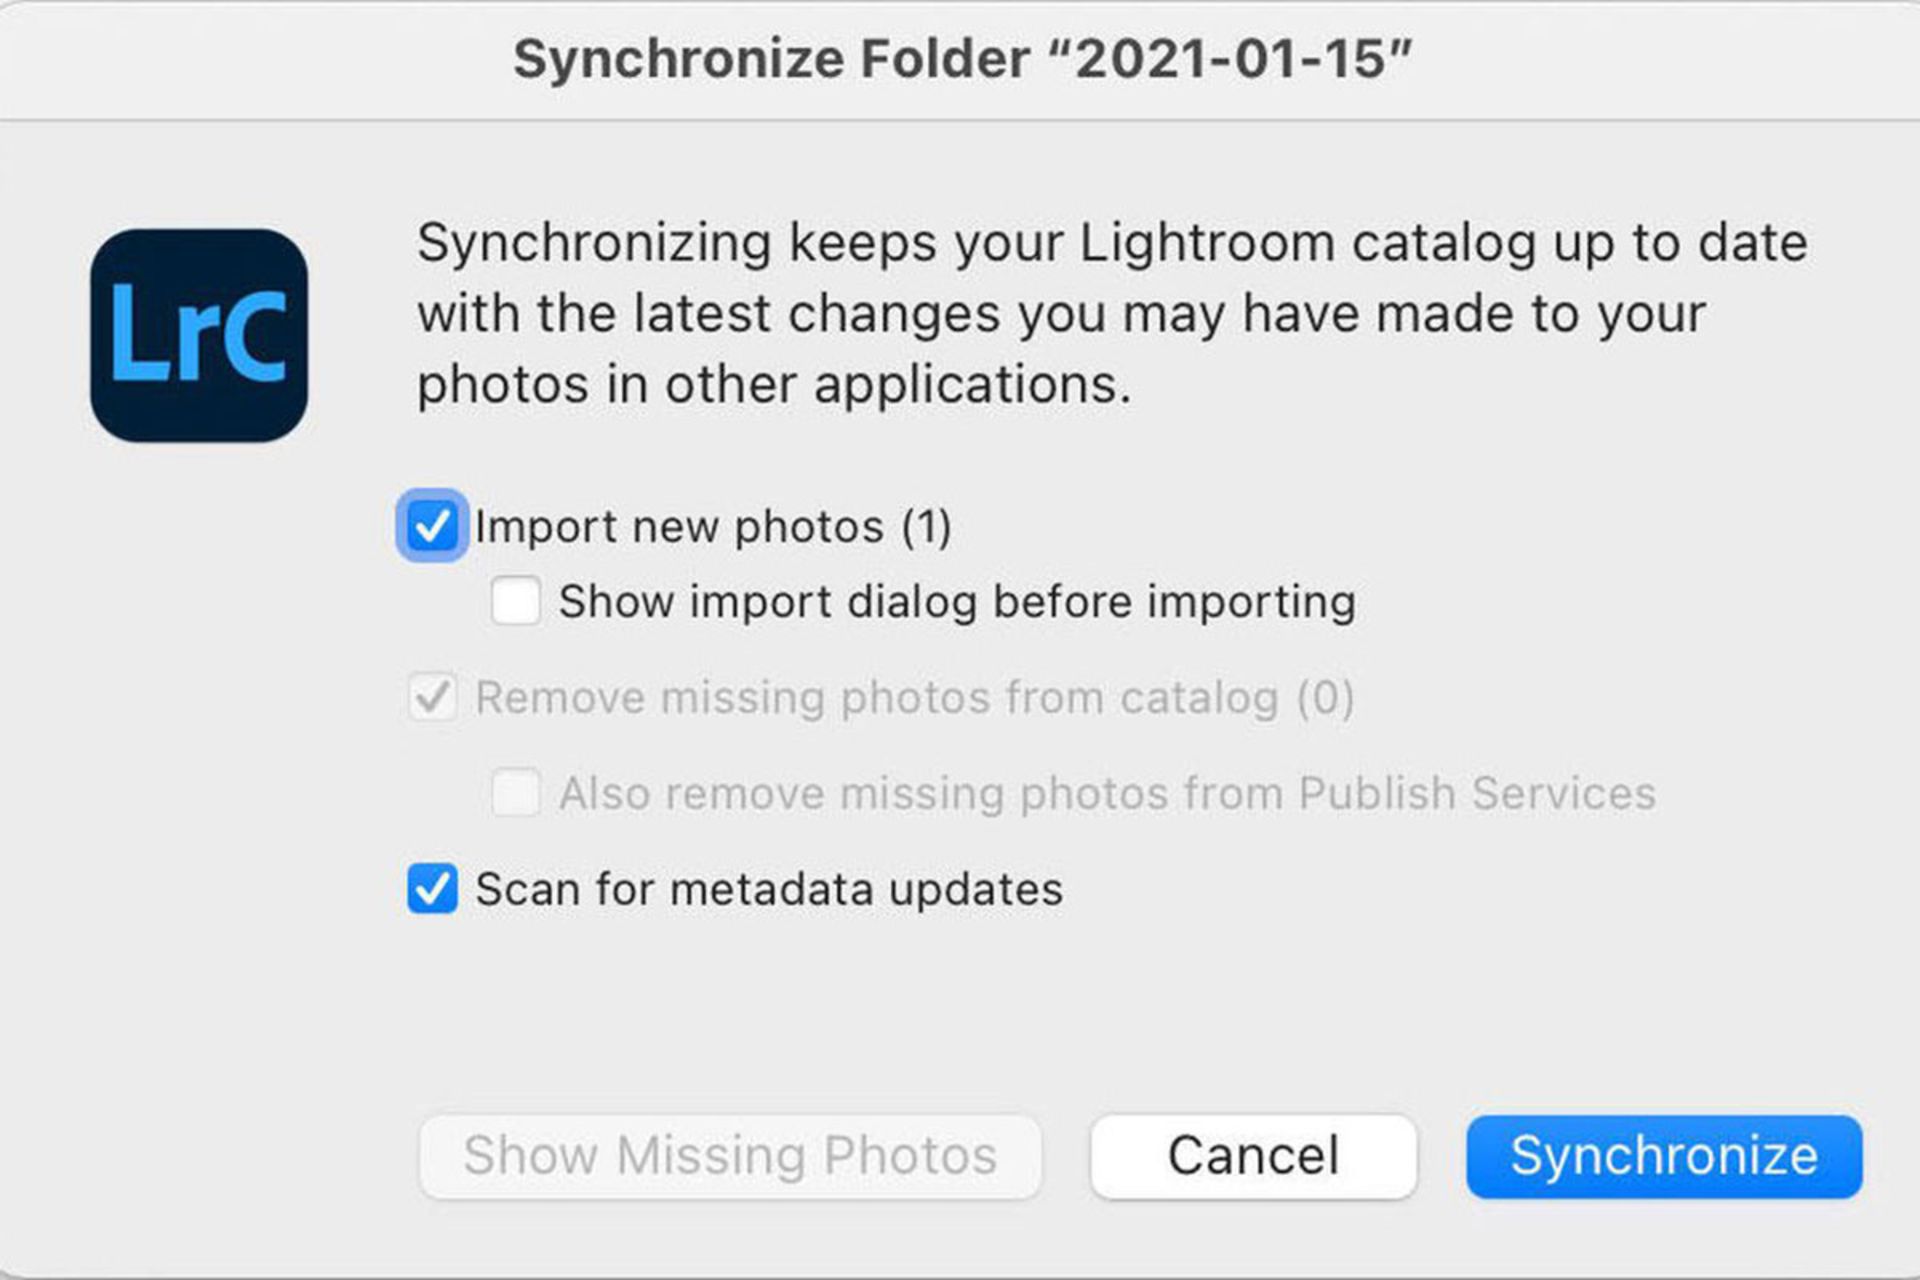Click the (0) missing photos count
Viewport: 1920px width, 1280px height.
pos(1325,698)
